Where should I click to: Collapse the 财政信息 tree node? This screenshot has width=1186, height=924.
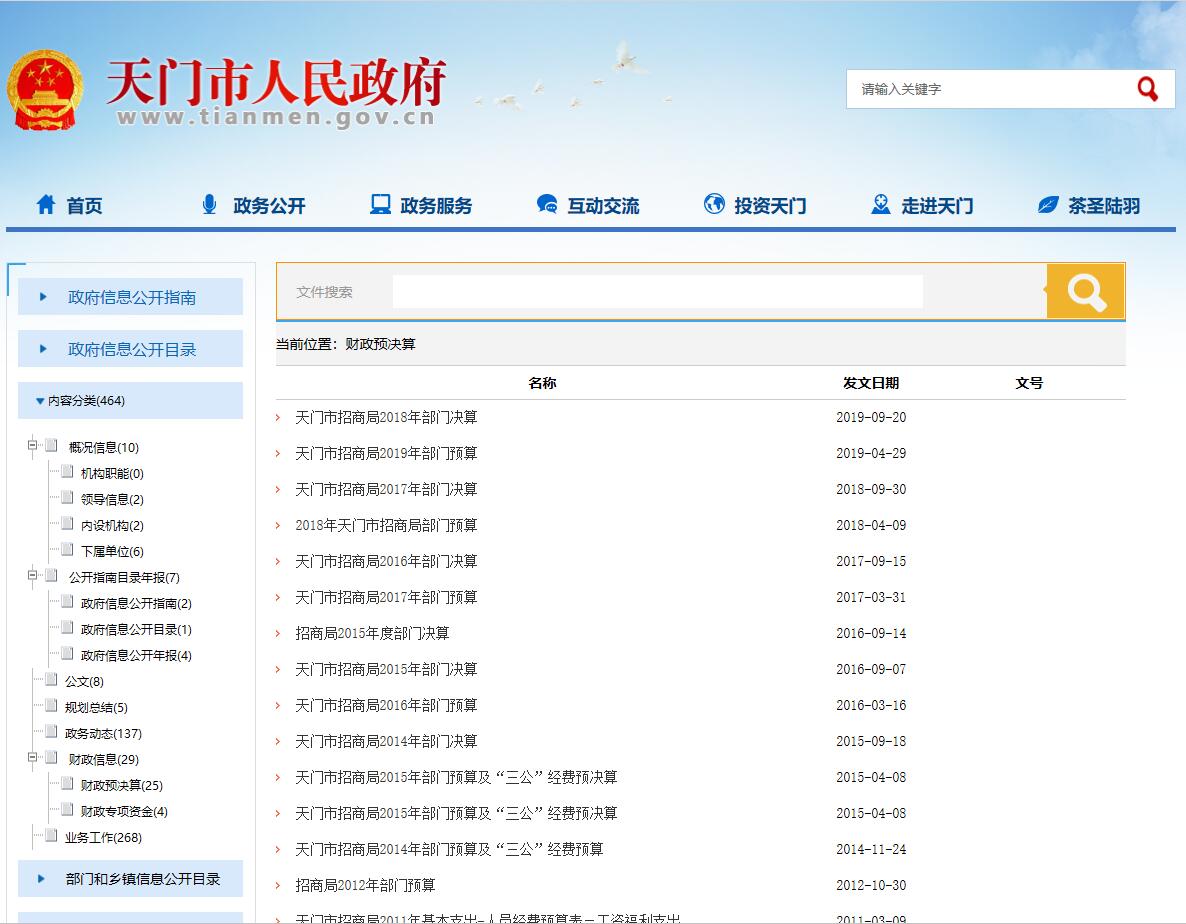[x=32, y=758]
